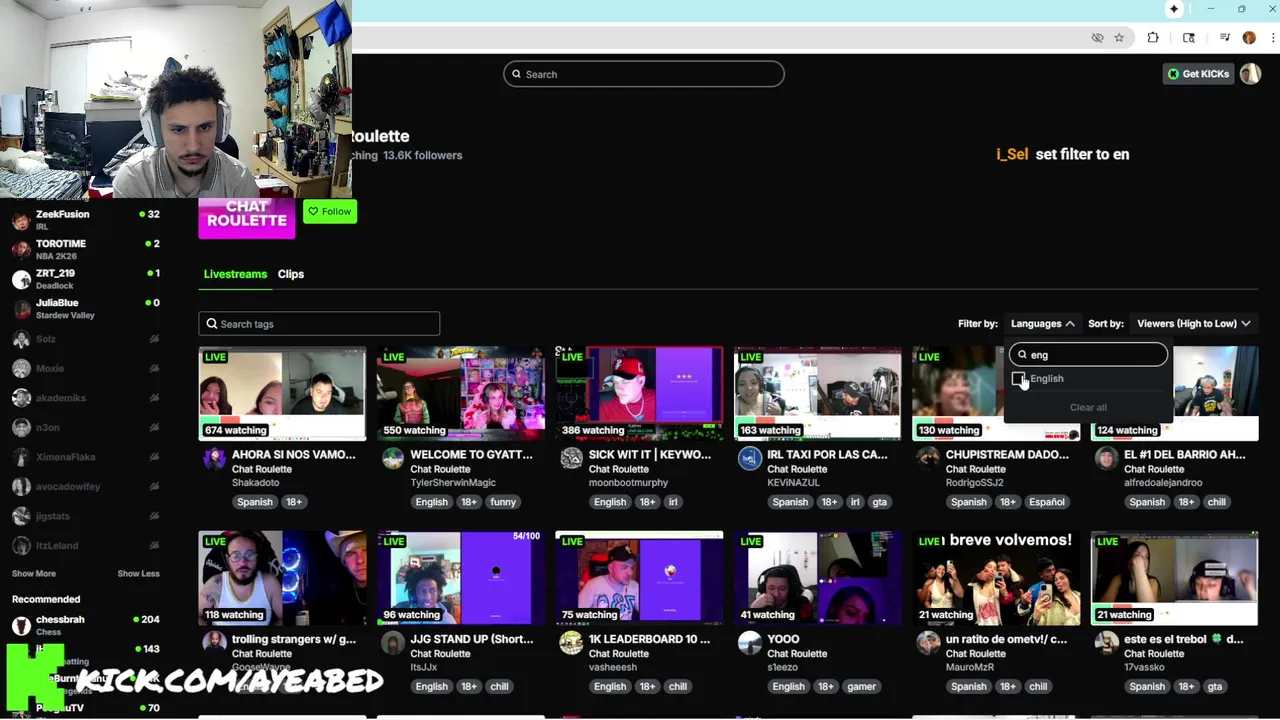This screenshot has height=720, width=1280.
Task: Open the offline channel XimenaFlaka in sidebar
Action: tap(85, 457)
